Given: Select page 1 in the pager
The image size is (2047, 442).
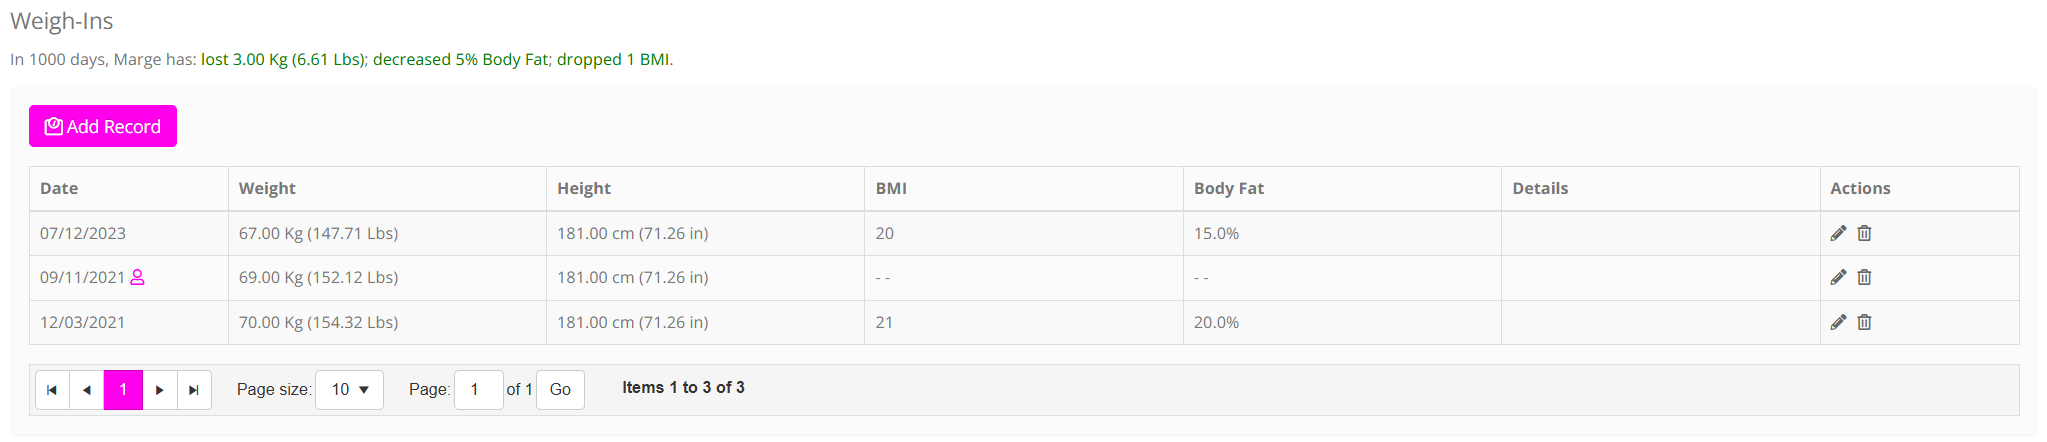Looking at the screenshot, I should [x=123, y=390].
